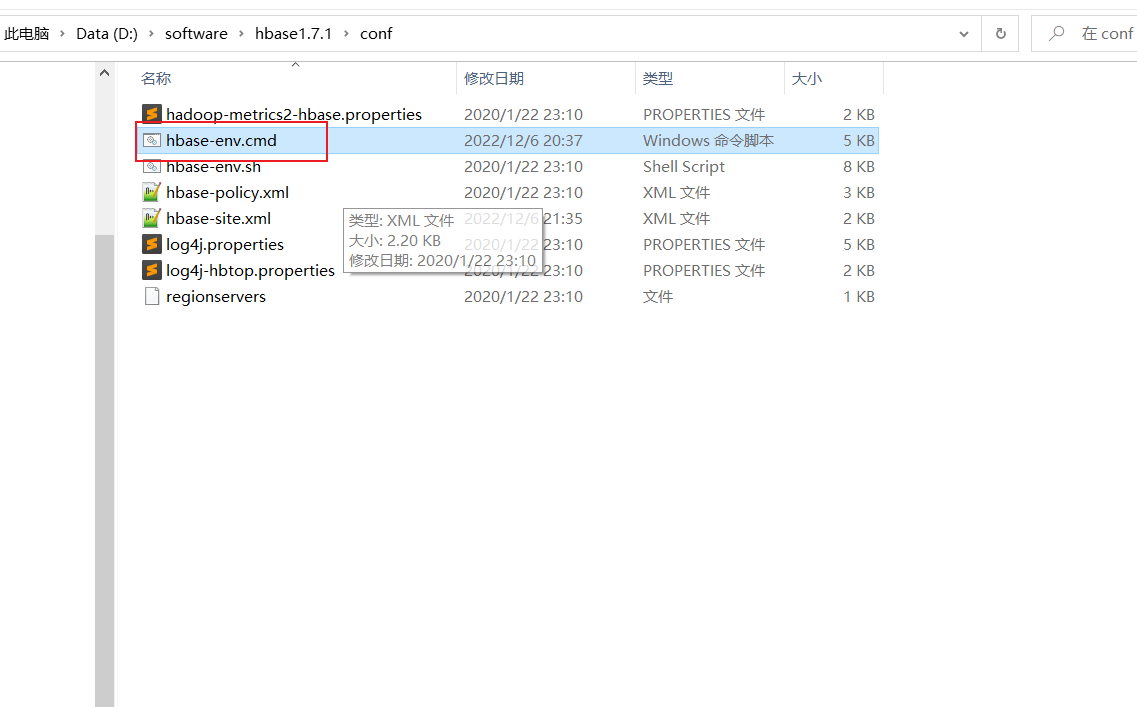Navigate to Data (D:) in breadcrumb
Viewport: 1137px width, 707px height.
tap(107, 33)
